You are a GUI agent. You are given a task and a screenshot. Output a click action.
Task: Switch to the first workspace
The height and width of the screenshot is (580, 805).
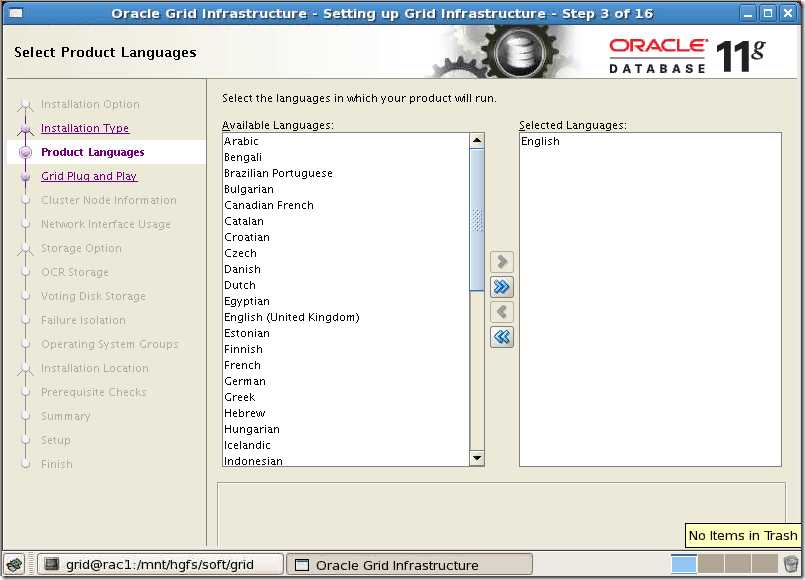684,564
